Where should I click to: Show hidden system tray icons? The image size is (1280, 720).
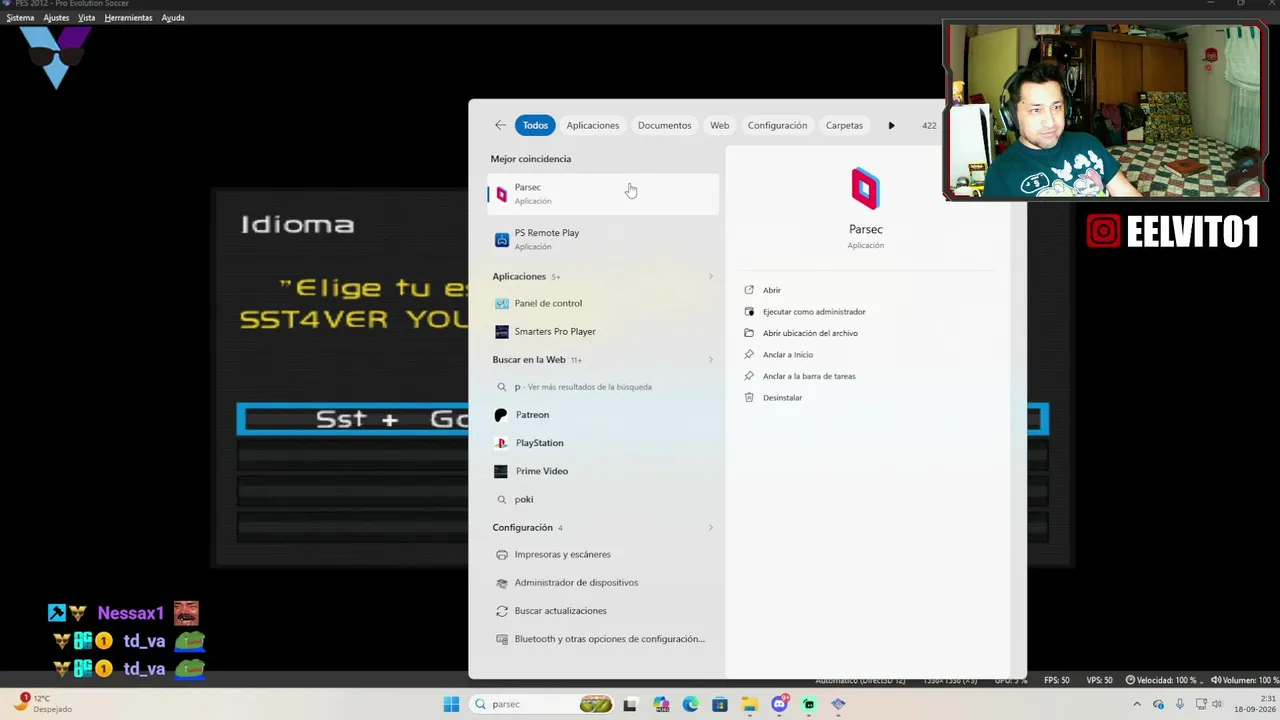point(1139,704)
